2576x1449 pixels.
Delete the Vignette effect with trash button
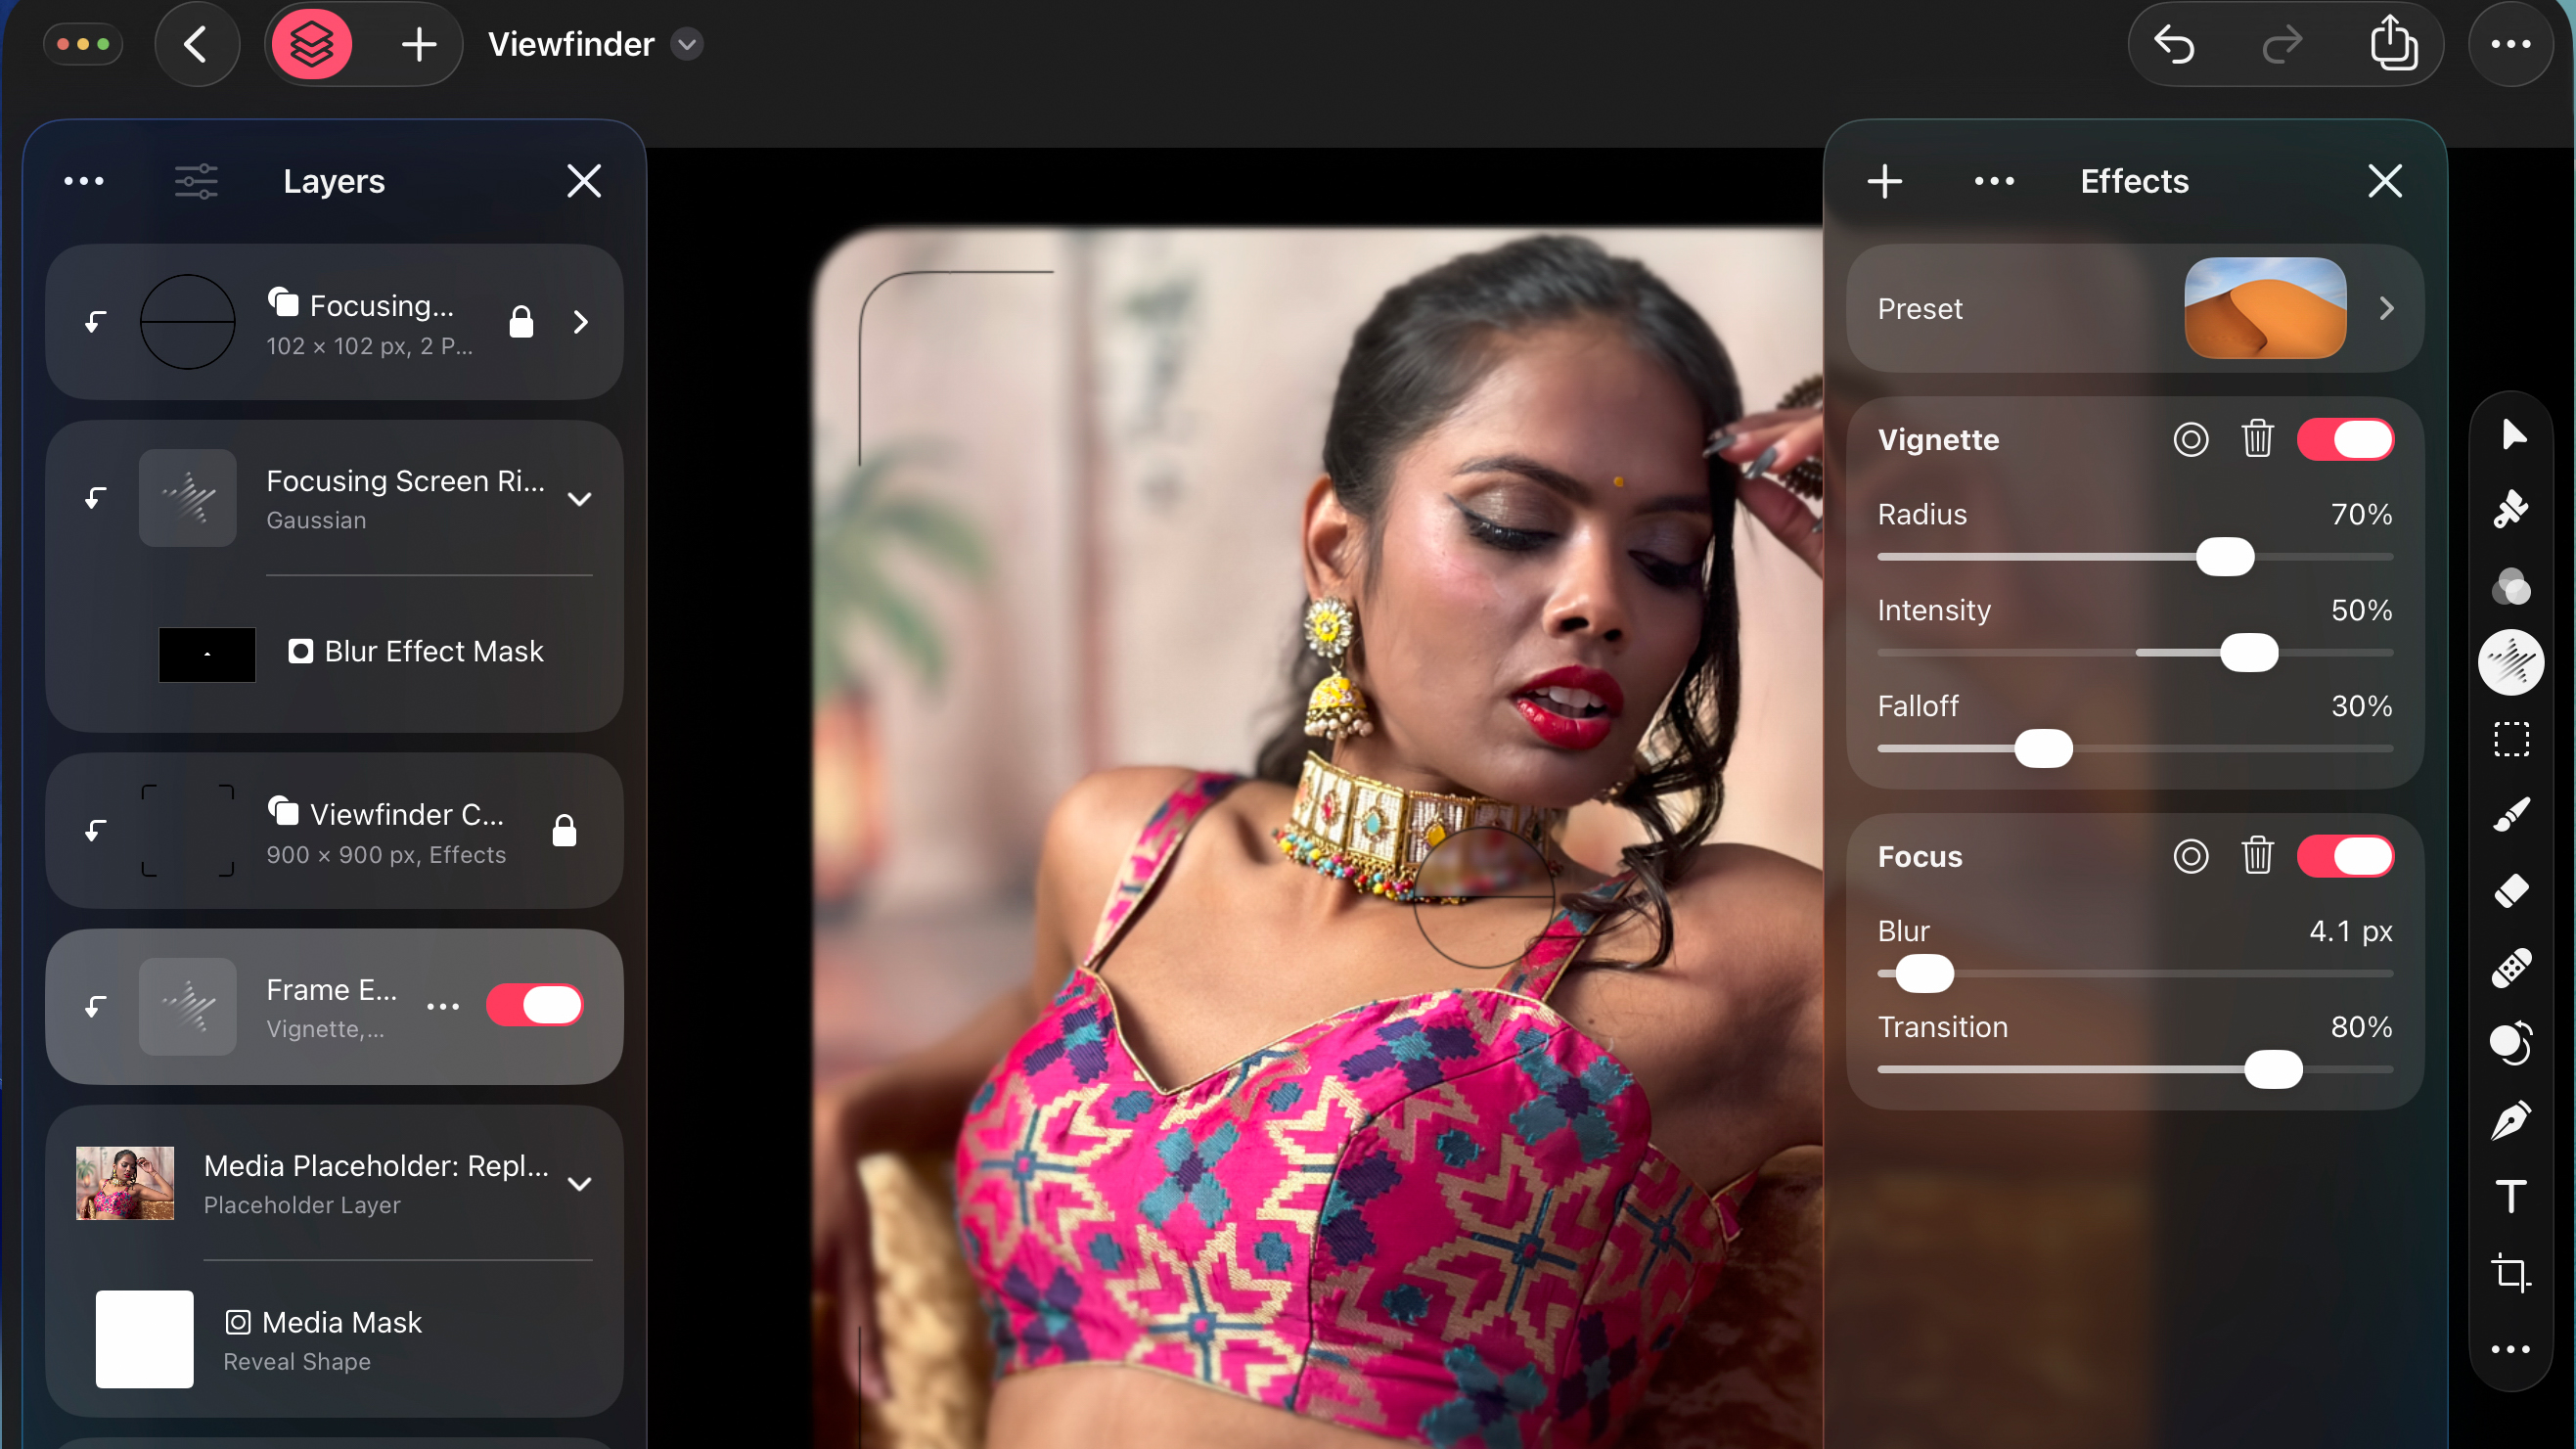tap(2257, 439)
